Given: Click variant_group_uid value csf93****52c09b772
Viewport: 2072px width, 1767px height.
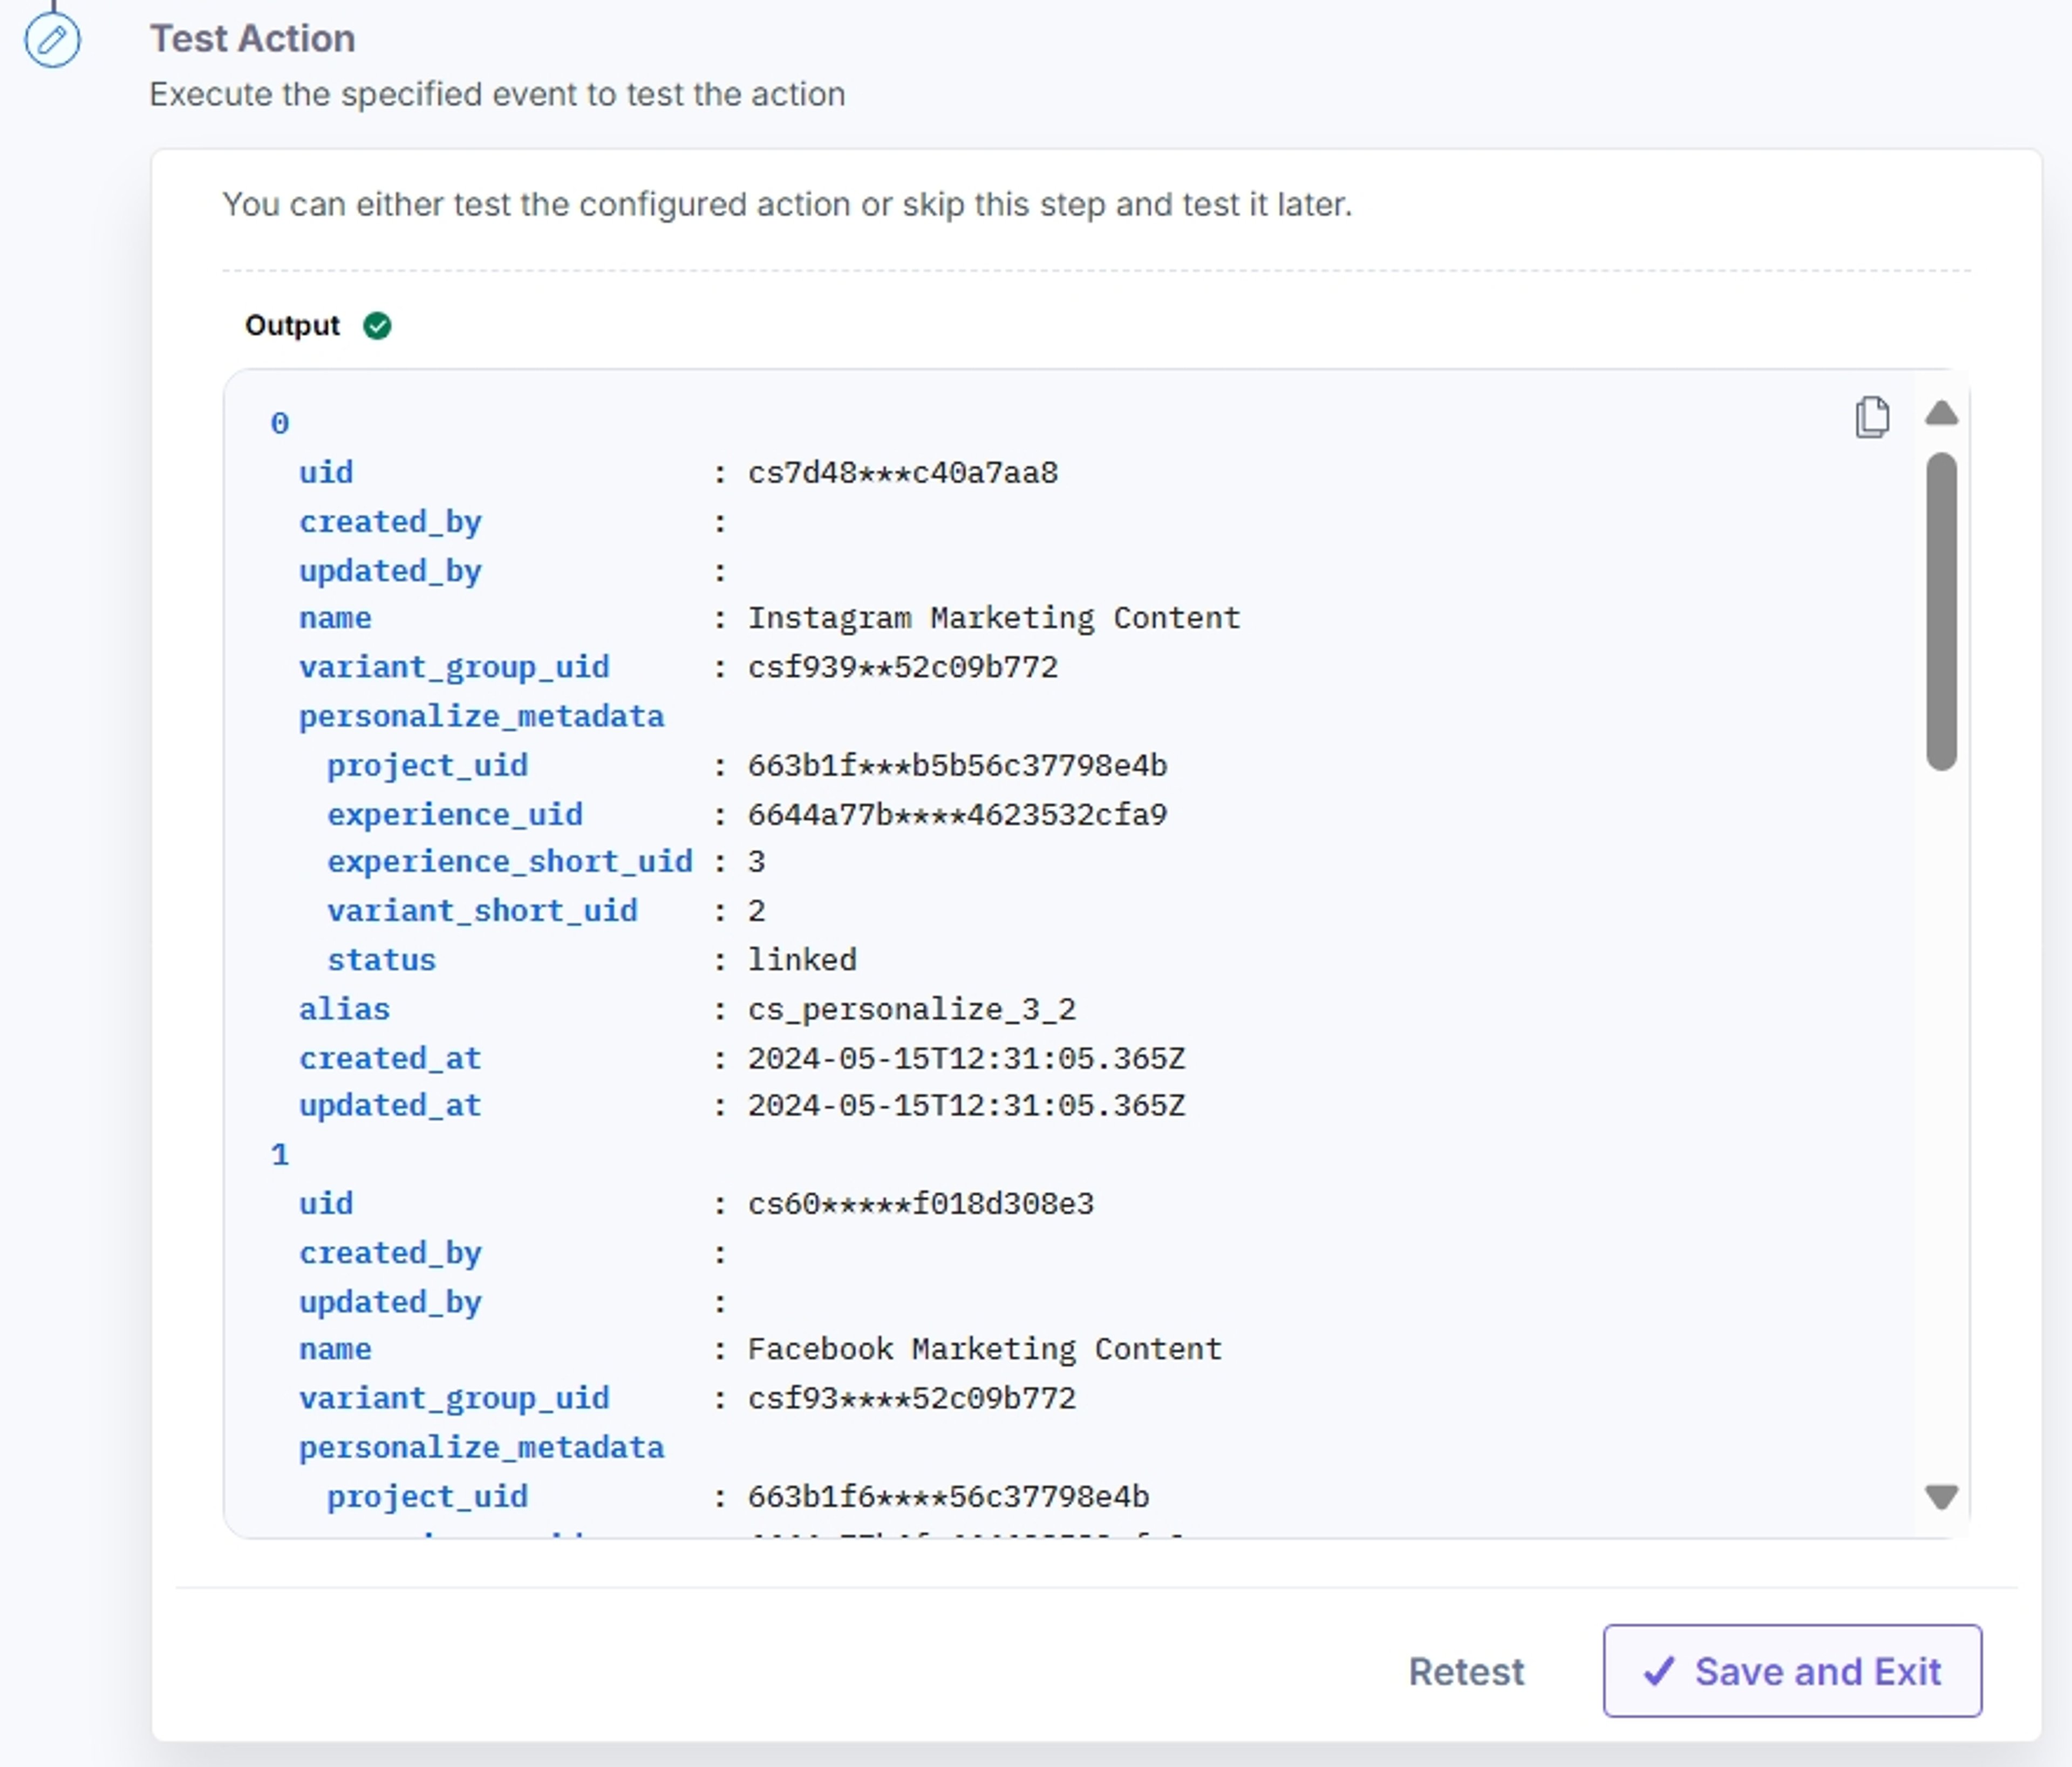Looking at the screenshot, I should tap(912, 1398).
